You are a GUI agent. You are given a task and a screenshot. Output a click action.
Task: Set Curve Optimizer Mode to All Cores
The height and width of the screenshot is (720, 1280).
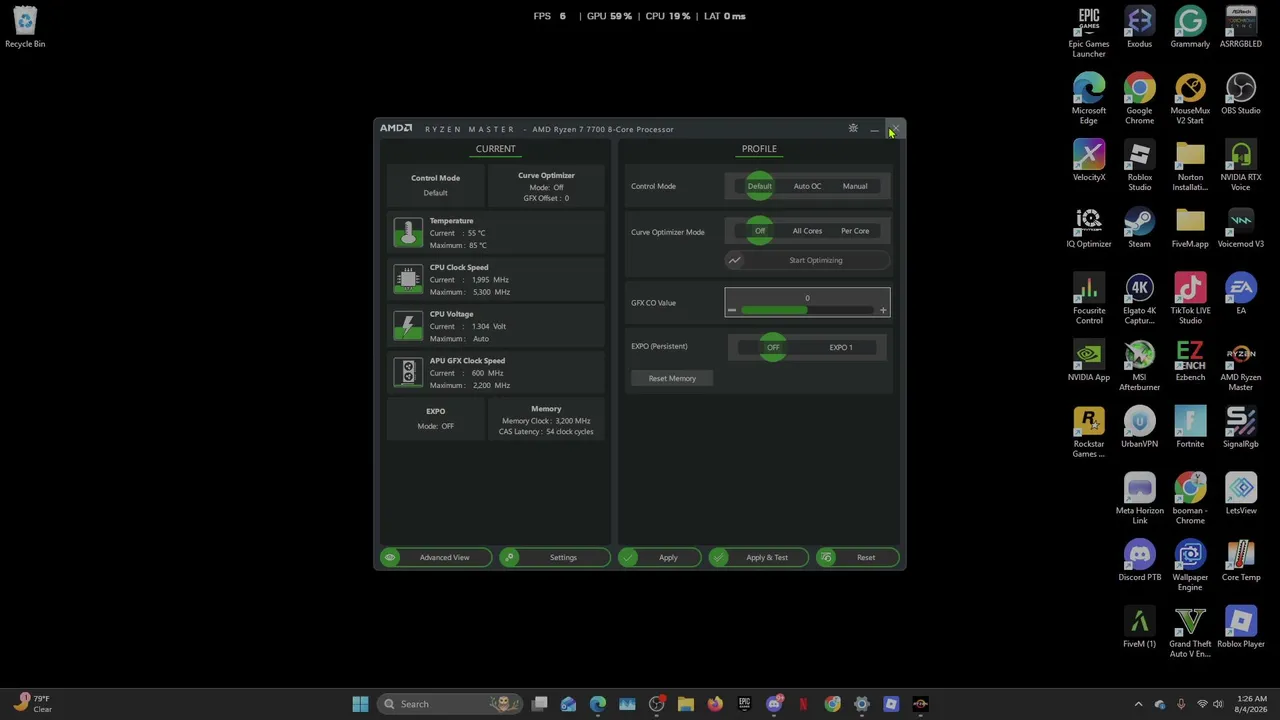[x=807, y=231]
